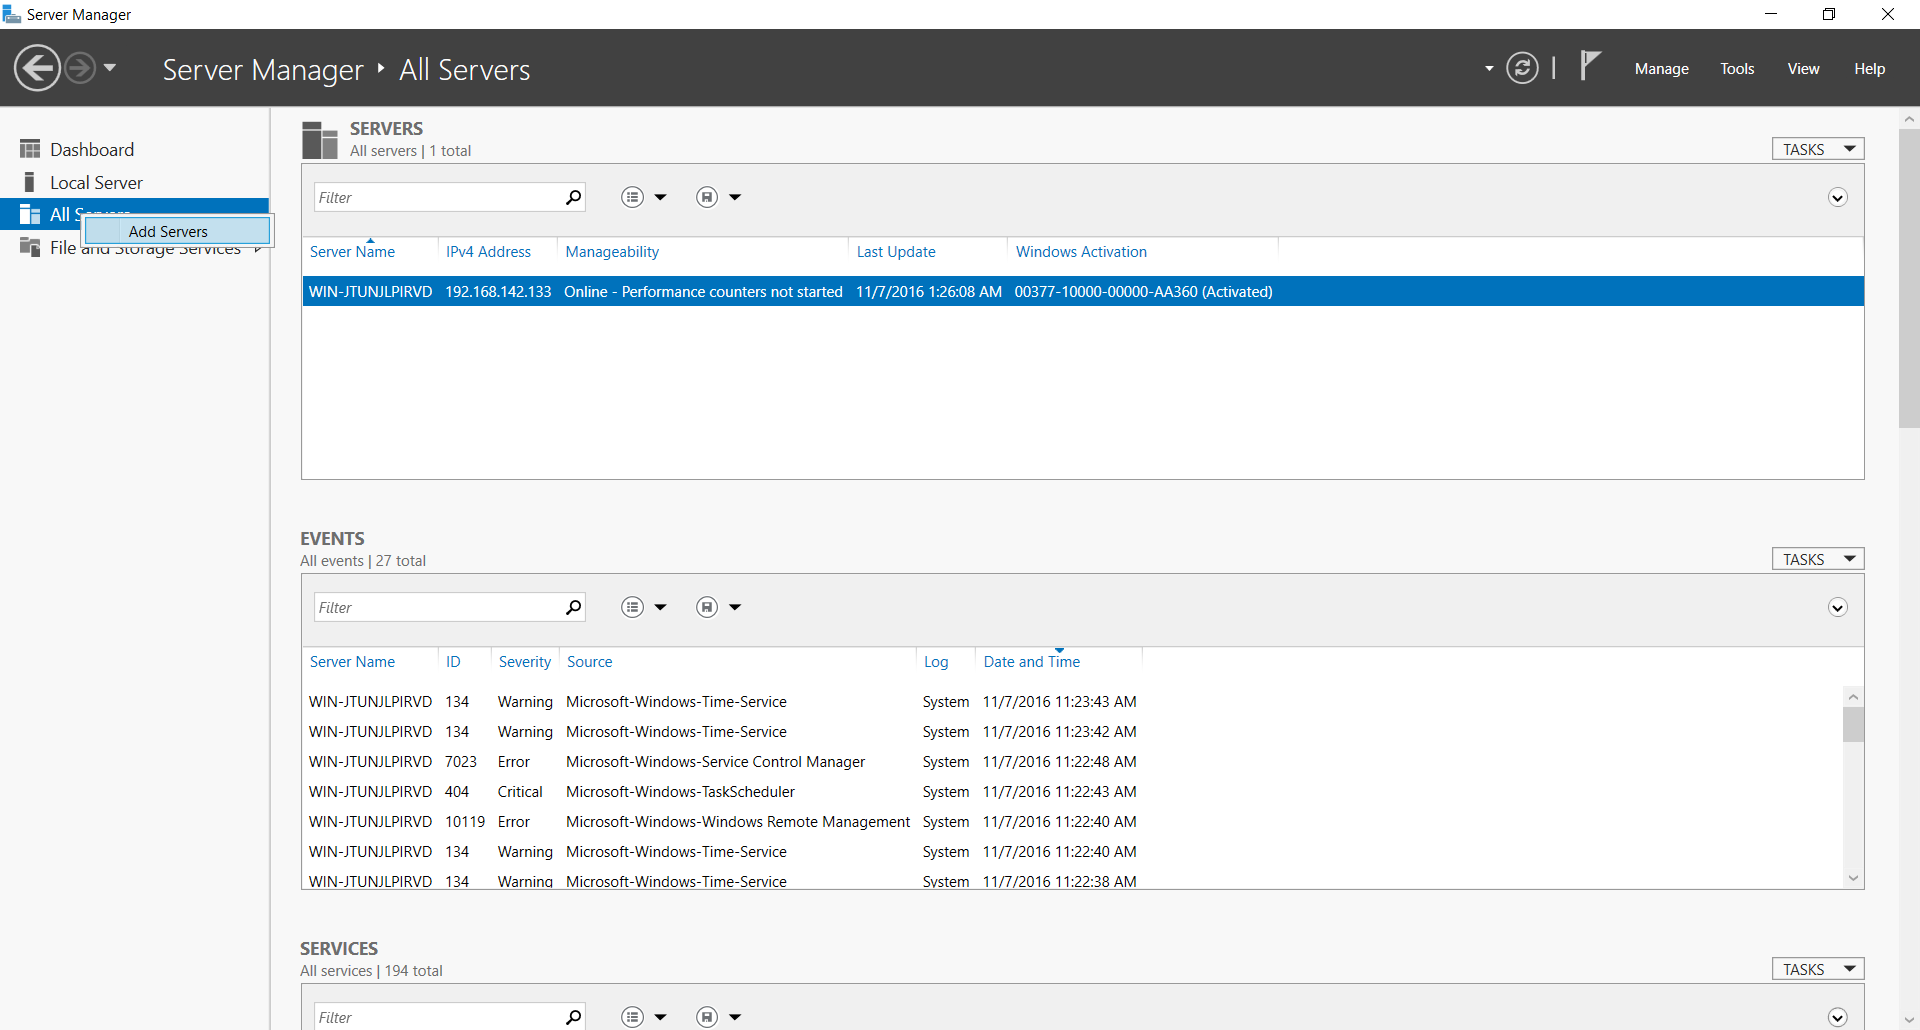Open the View menu
The image size is (1920, 1030).
tap(1803, 69)
